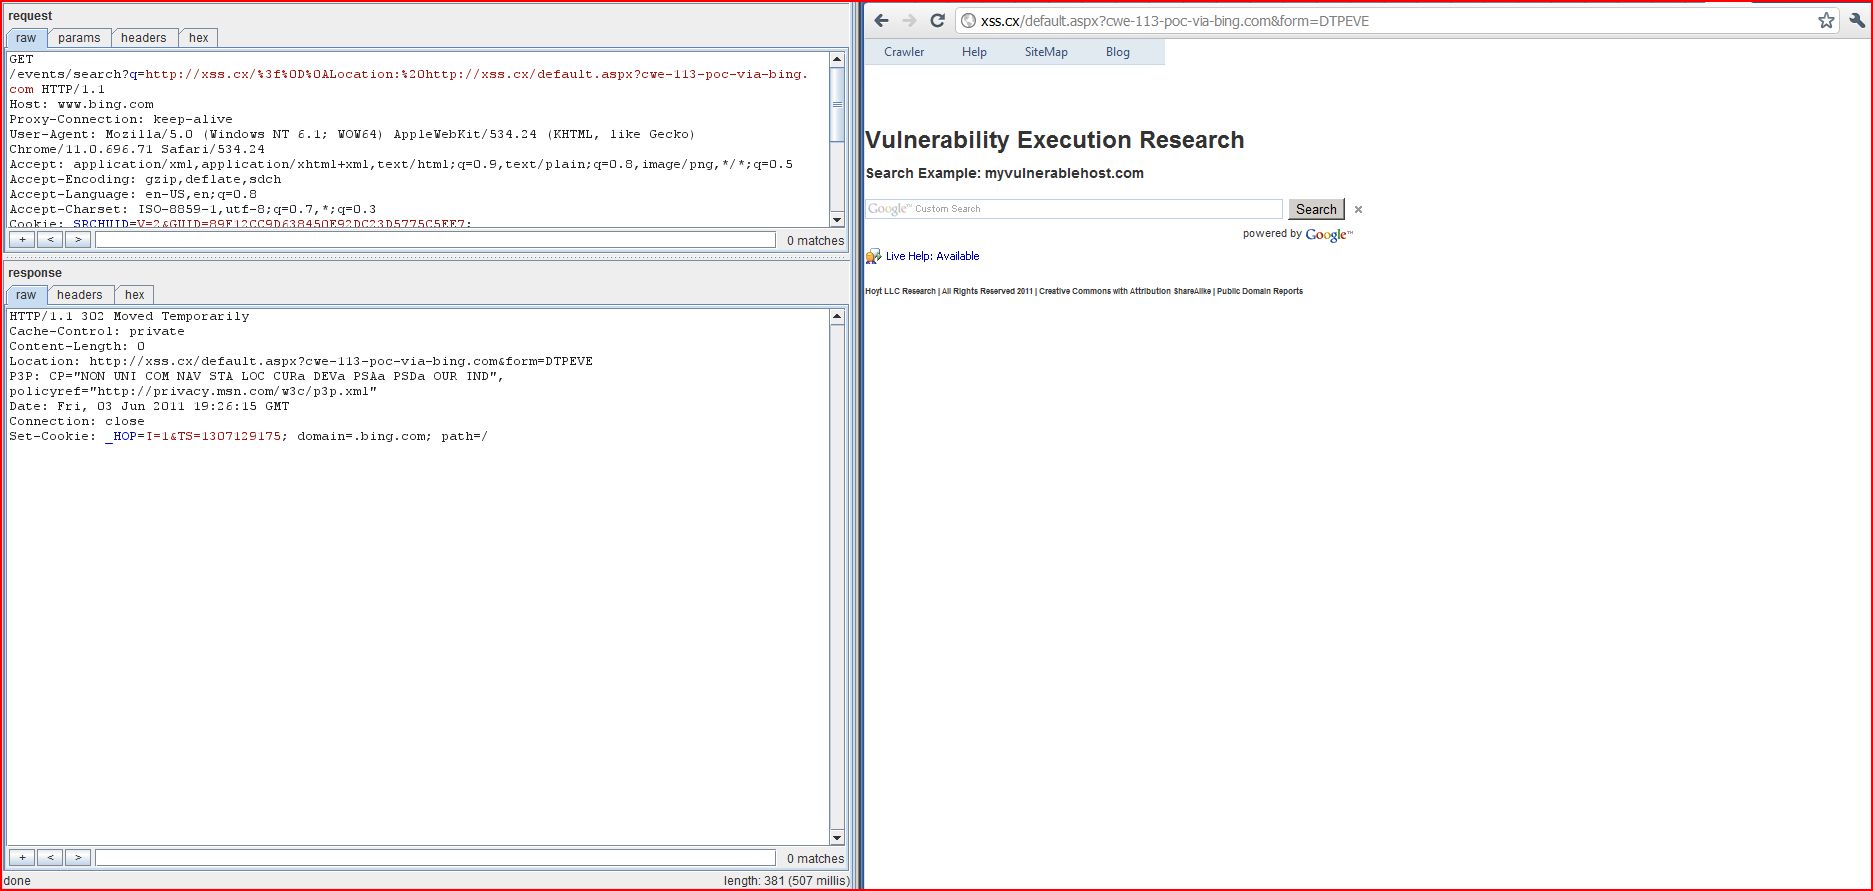Click response scrollbar down arrow
1873x891 pixels.
(x=837, y=837)
